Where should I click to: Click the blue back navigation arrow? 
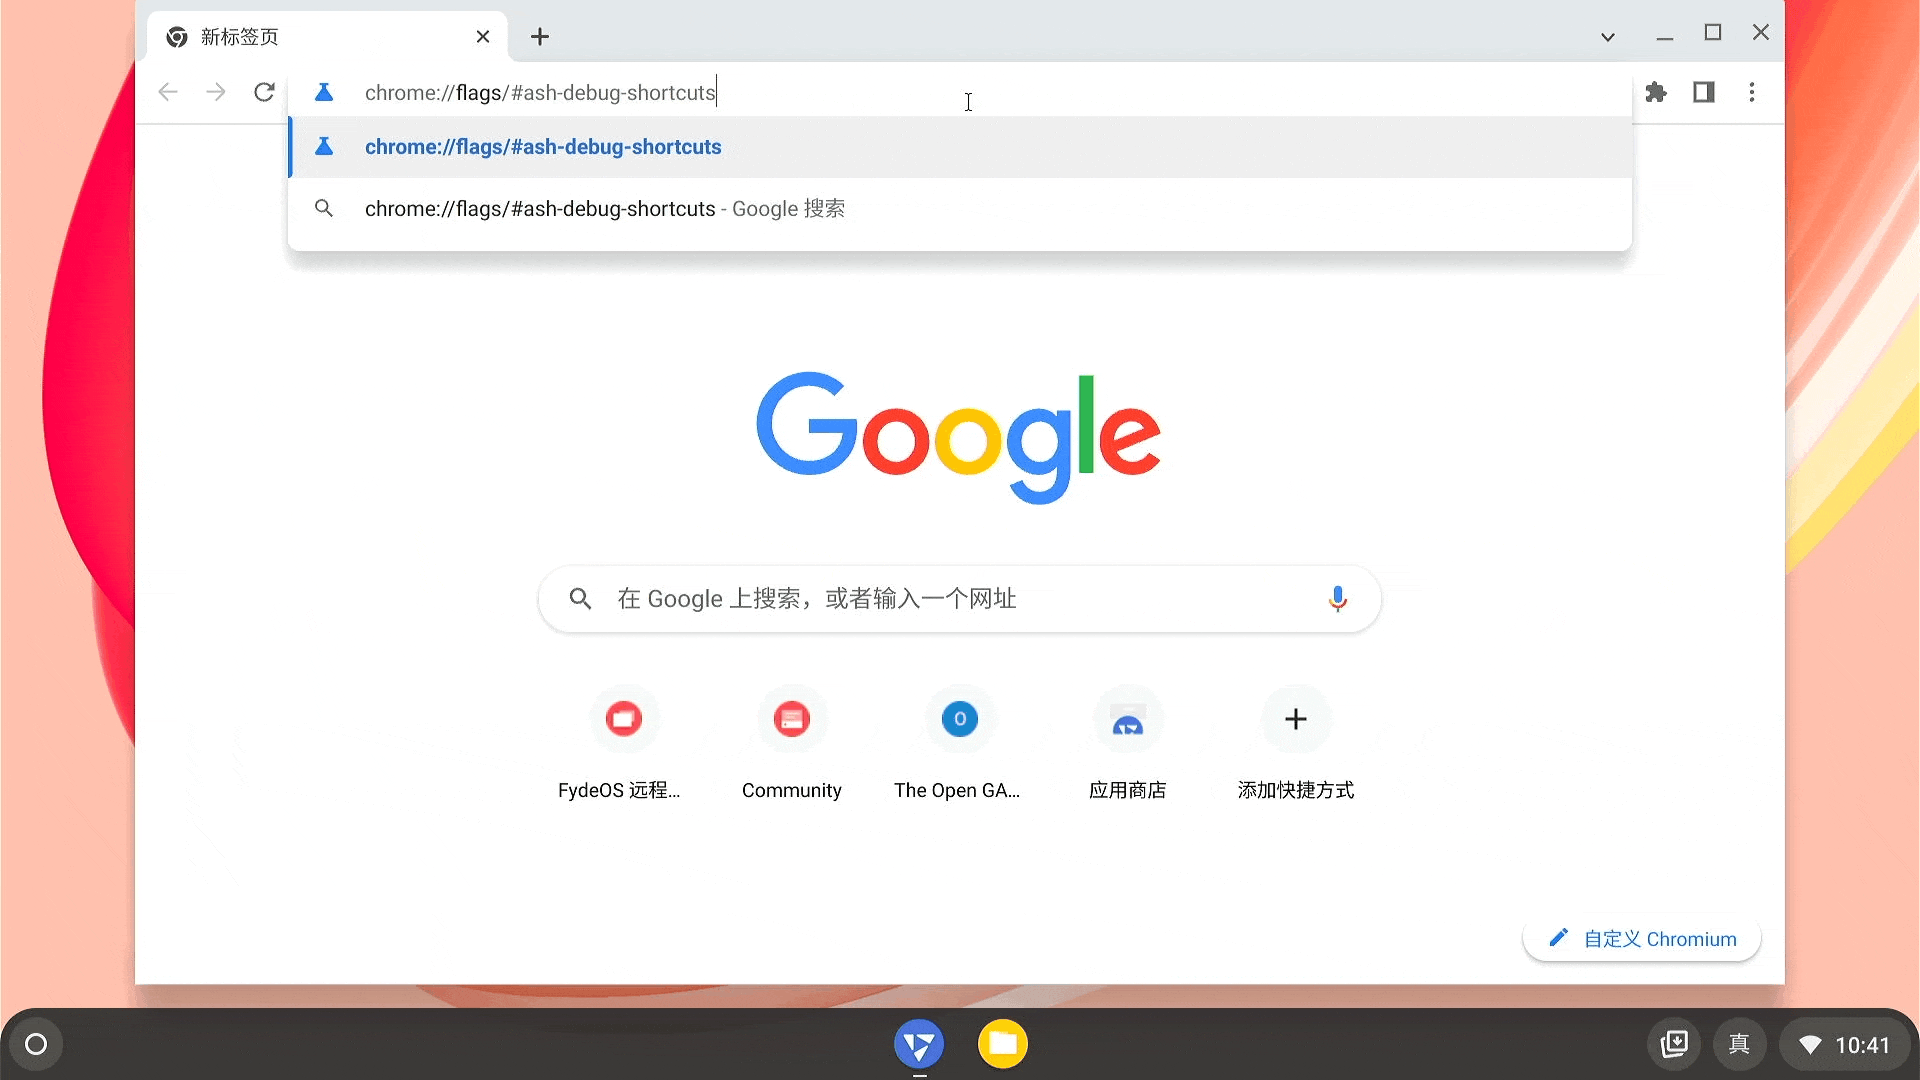tap(167, 92)
